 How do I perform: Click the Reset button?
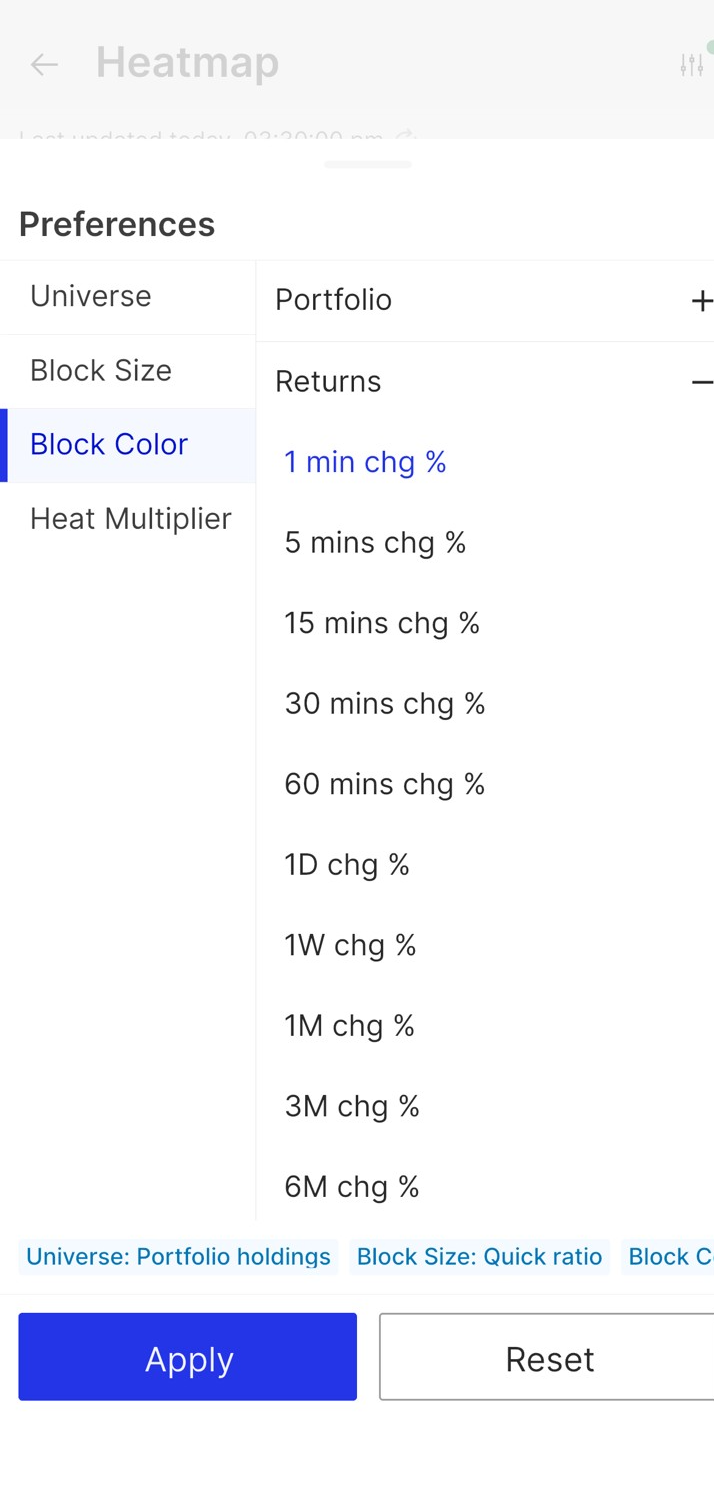pos(549,1359)
